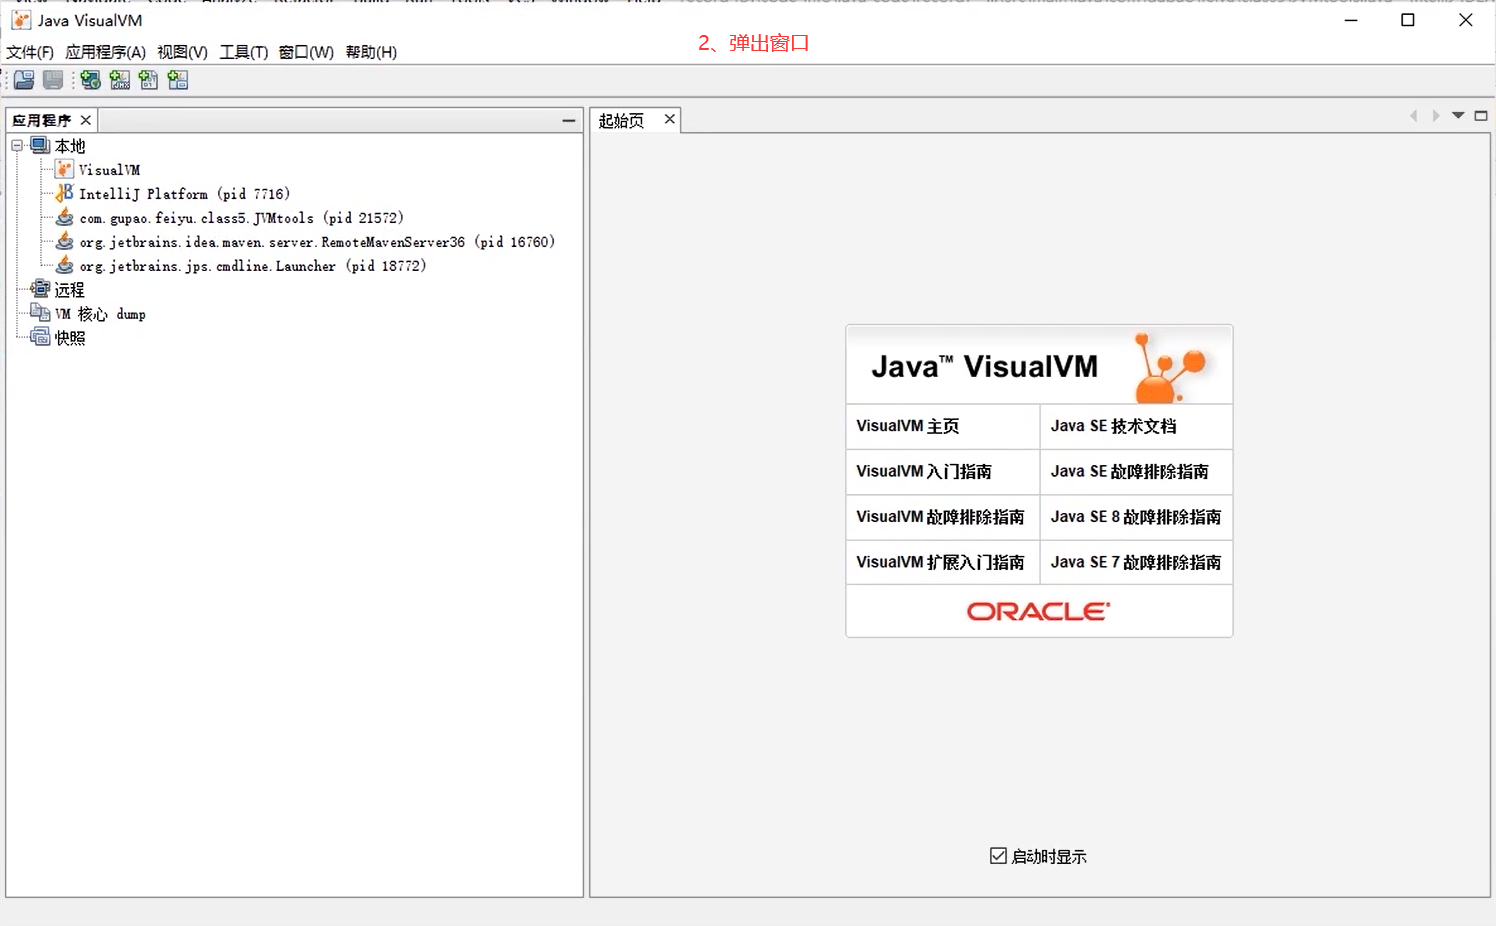Image resolution: width=1496 pixels, height=926 pixels.
Task: Close the 起始页 tab
Action: 670,119
